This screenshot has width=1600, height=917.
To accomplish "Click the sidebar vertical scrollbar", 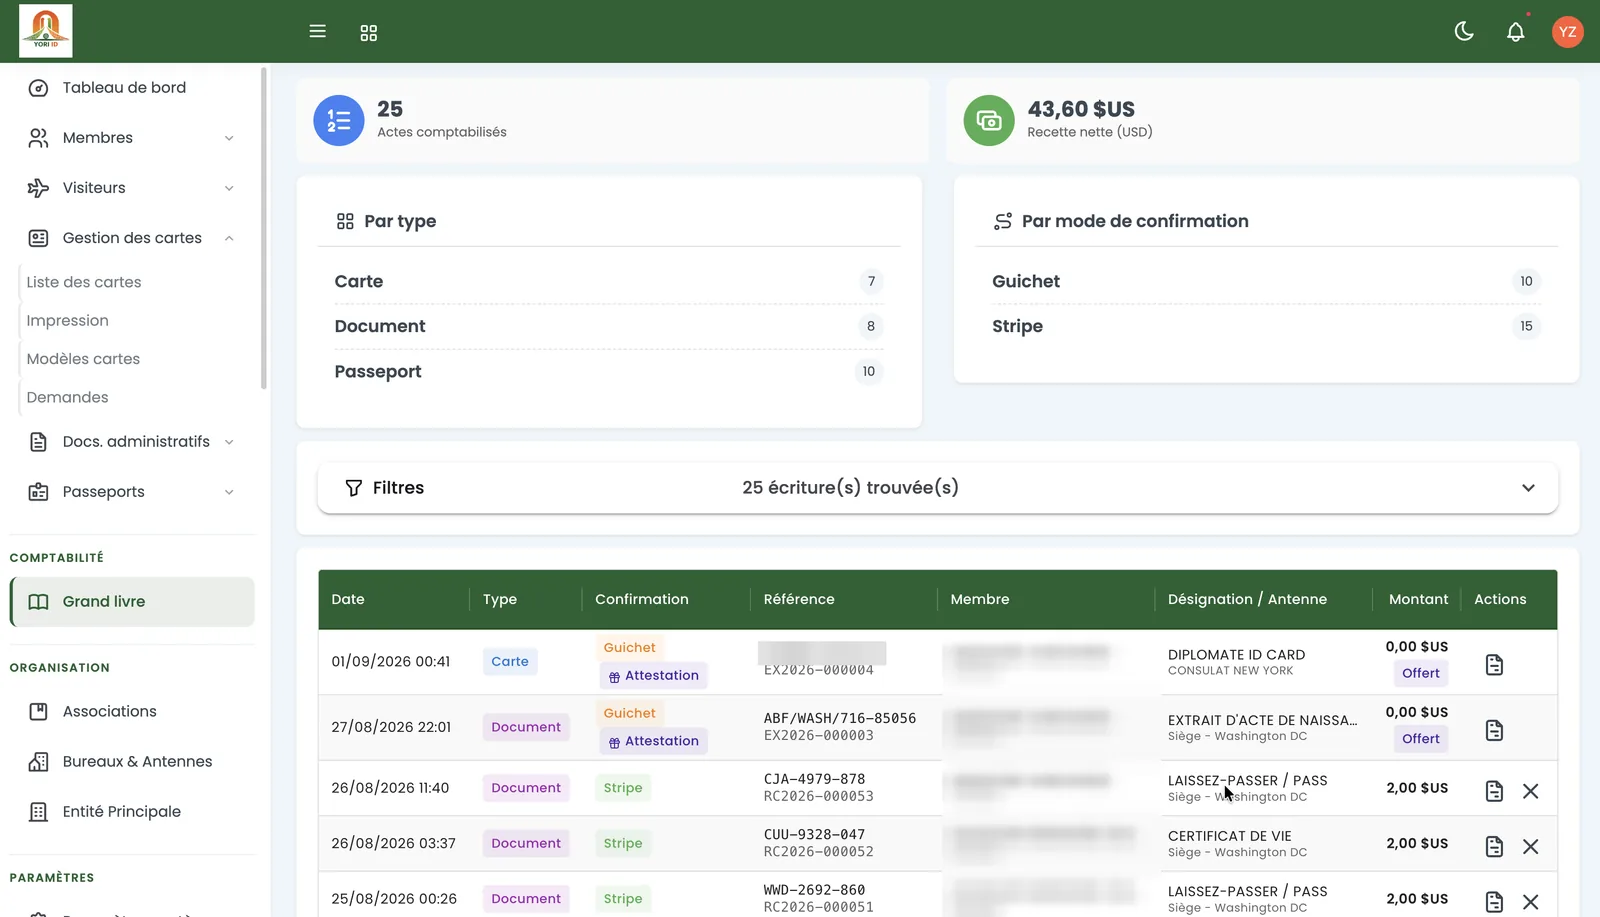I will coord(264,228).
